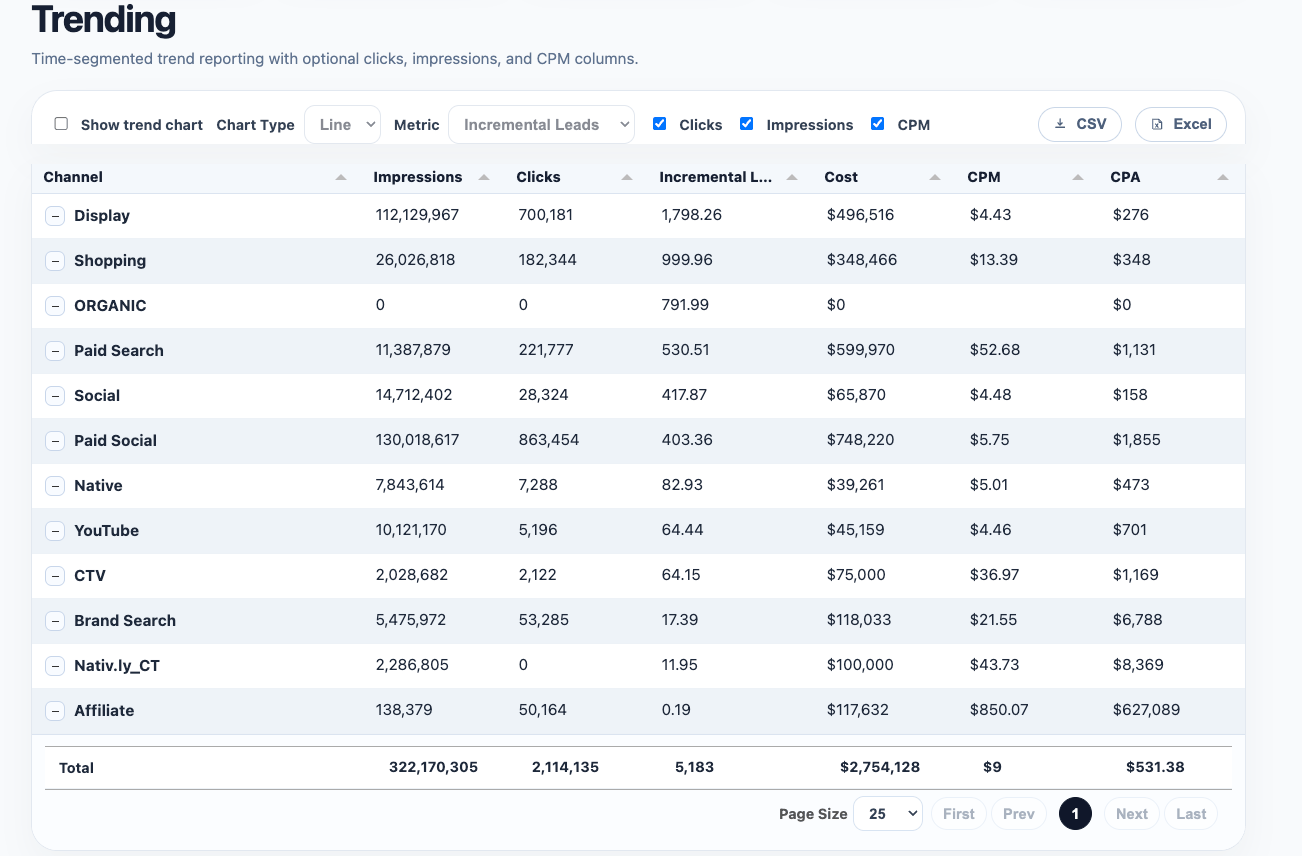
Task: Uncheck the Clicks column checkbox
Action: 659,124
